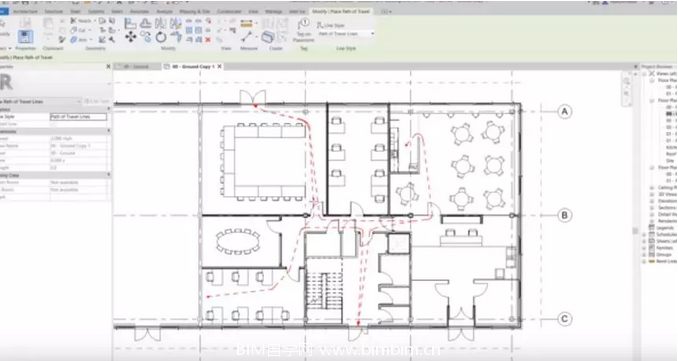Open the Line Style dropdown in ribbon
The height and width of the screenshot is (361, 678).
click(x=346, y=34)
